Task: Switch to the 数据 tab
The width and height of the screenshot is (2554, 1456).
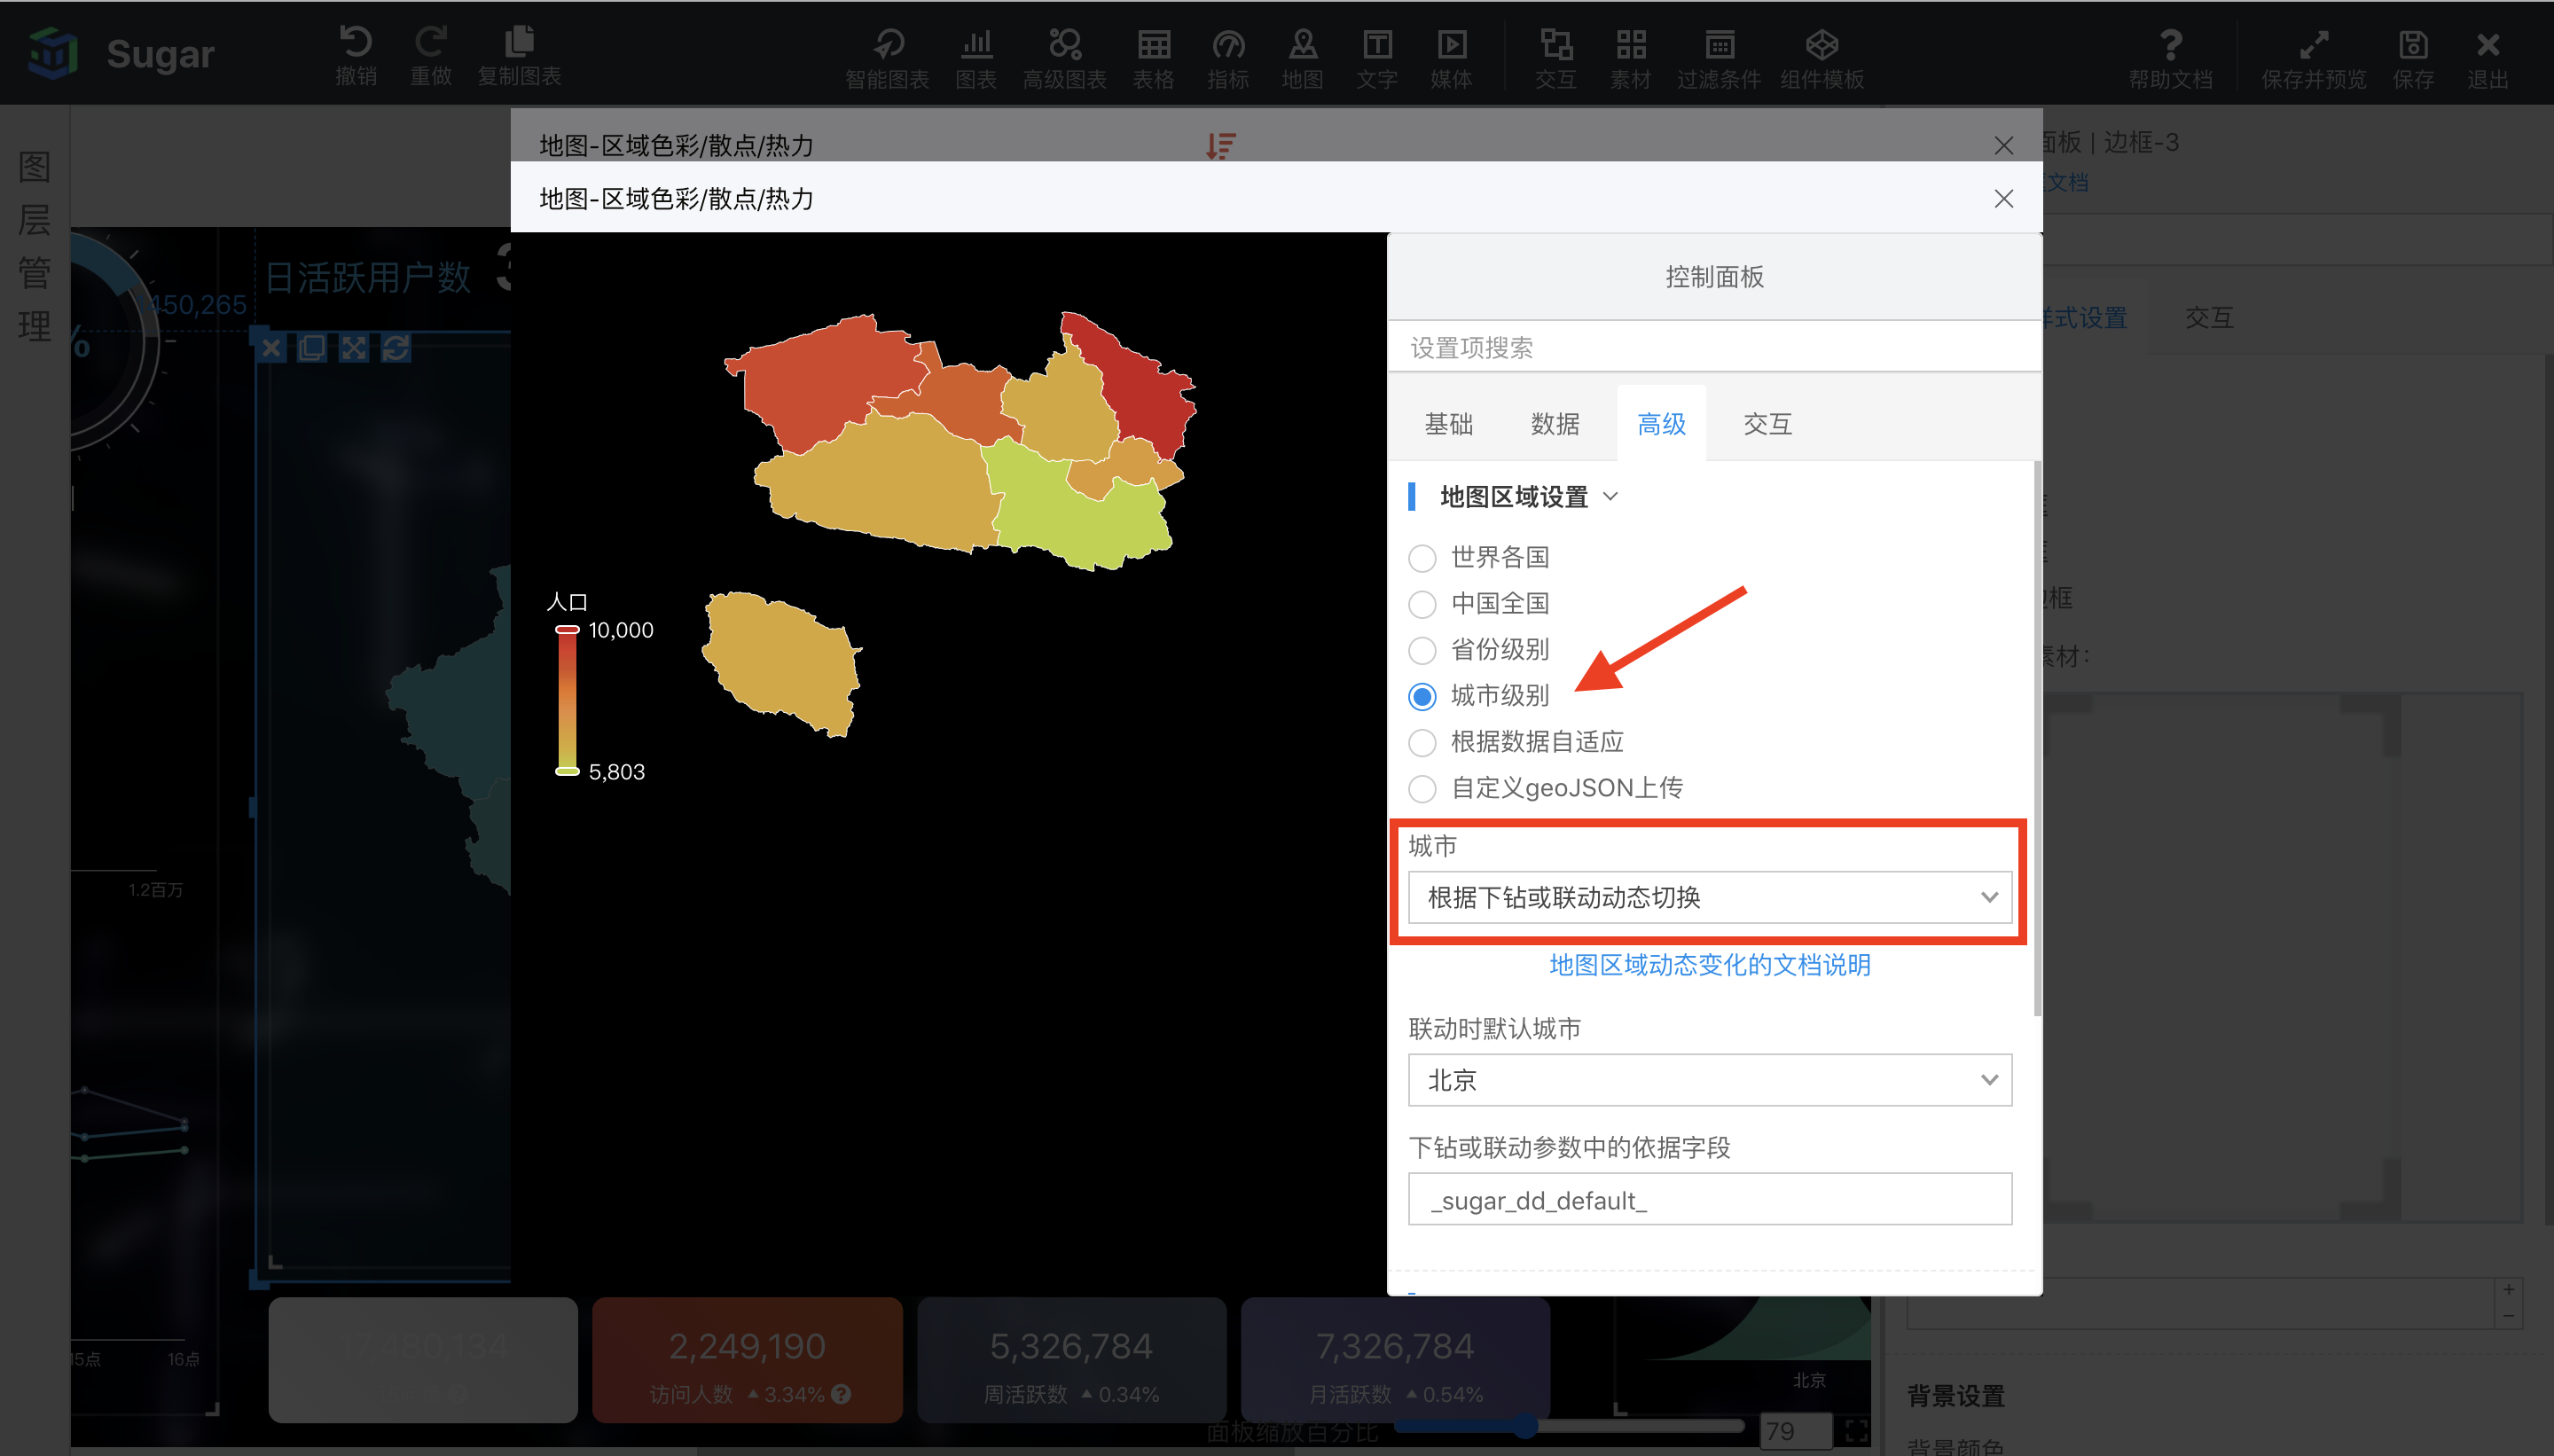Action: [1555, 424]
